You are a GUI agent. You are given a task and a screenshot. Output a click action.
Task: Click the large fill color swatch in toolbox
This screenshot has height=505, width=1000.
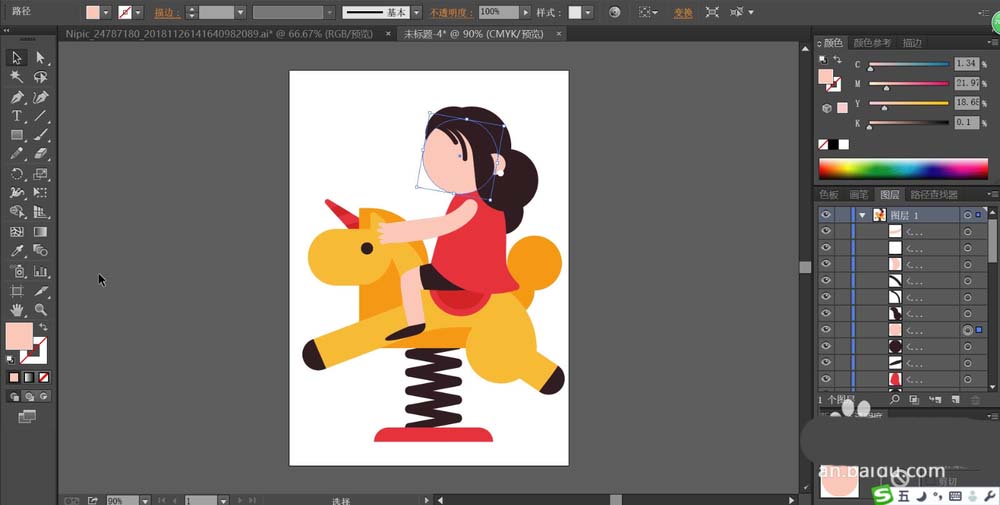click(19, 336)
